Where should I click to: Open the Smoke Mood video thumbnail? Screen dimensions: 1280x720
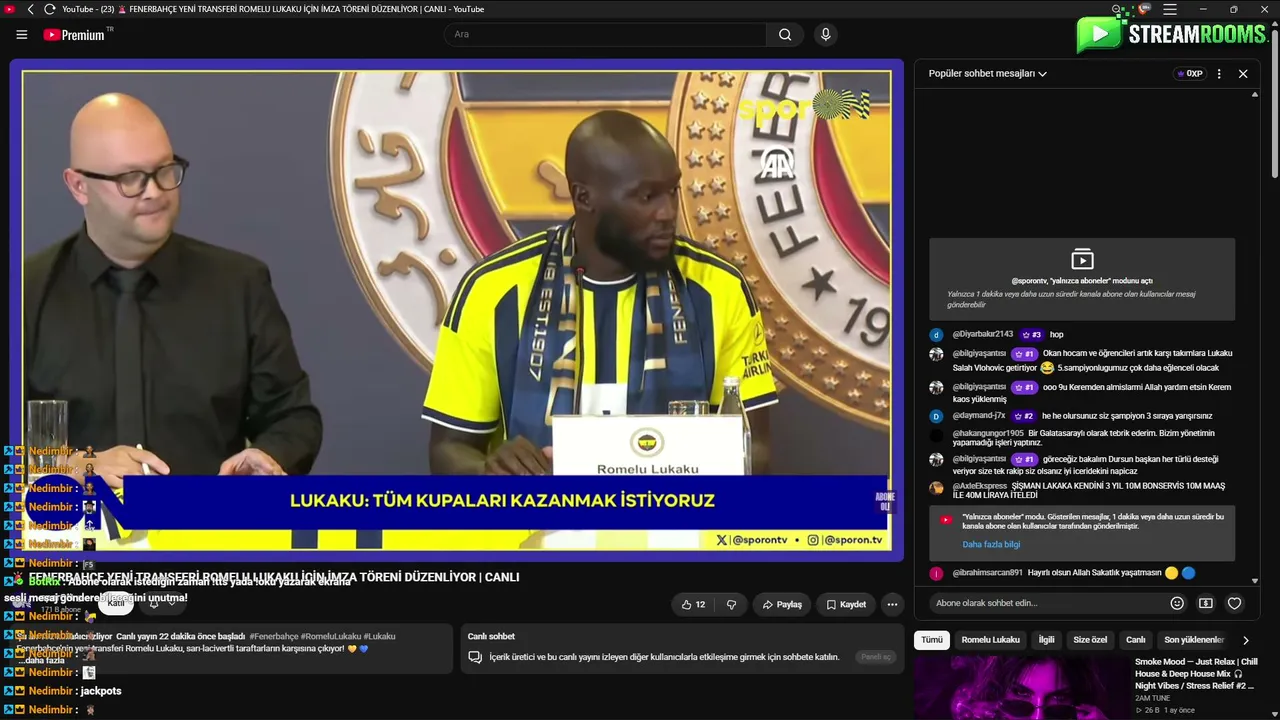(1020, 687)
